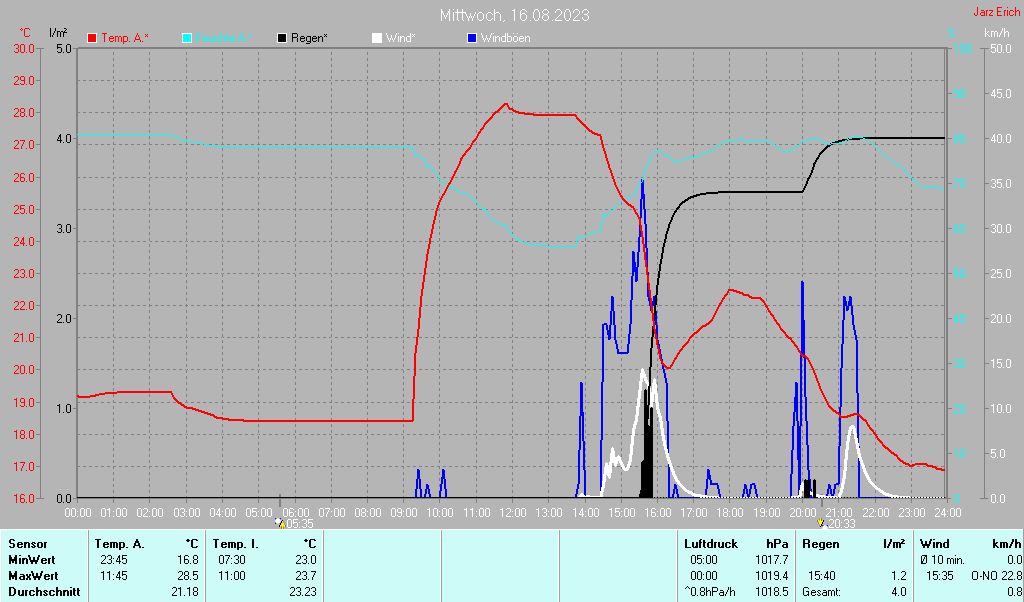The image size is (1024, 602).
Task: Click the Sensor column header in table
Action: coord(27,543)
